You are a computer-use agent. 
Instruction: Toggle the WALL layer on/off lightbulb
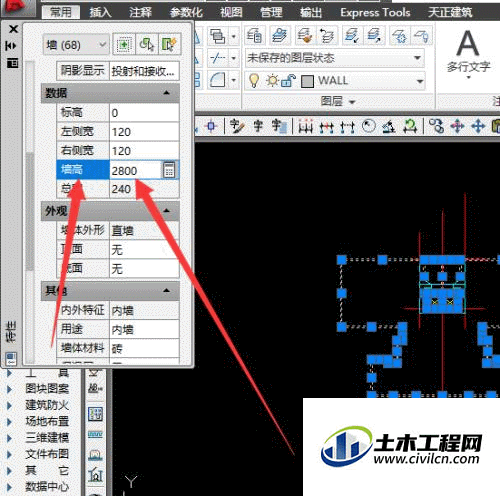[x=254, y=80]
